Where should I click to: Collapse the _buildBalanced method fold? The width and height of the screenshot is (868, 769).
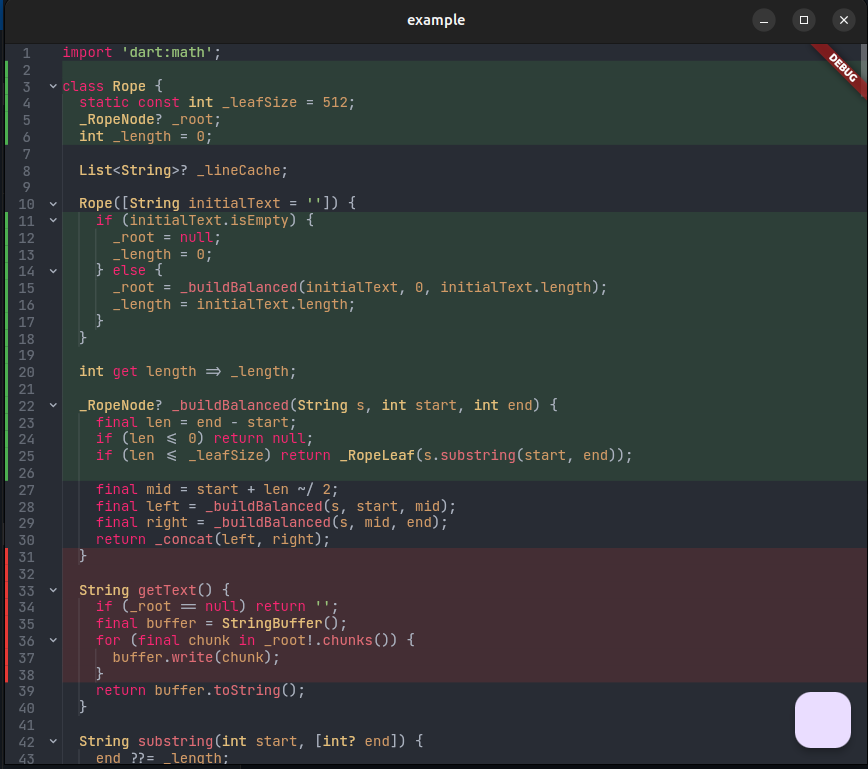52,405
